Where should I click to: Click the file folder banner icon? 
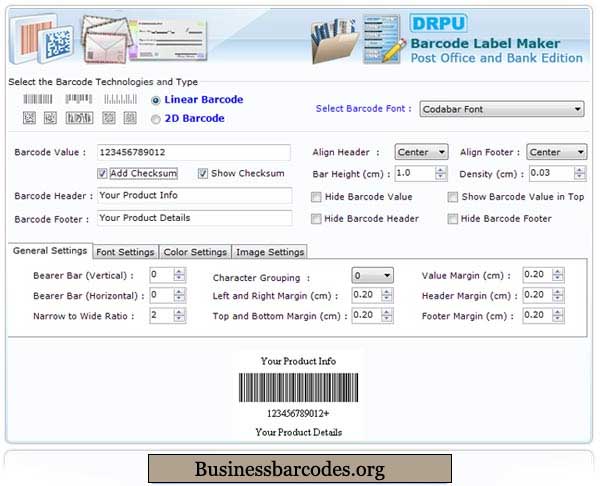[334, 41]
